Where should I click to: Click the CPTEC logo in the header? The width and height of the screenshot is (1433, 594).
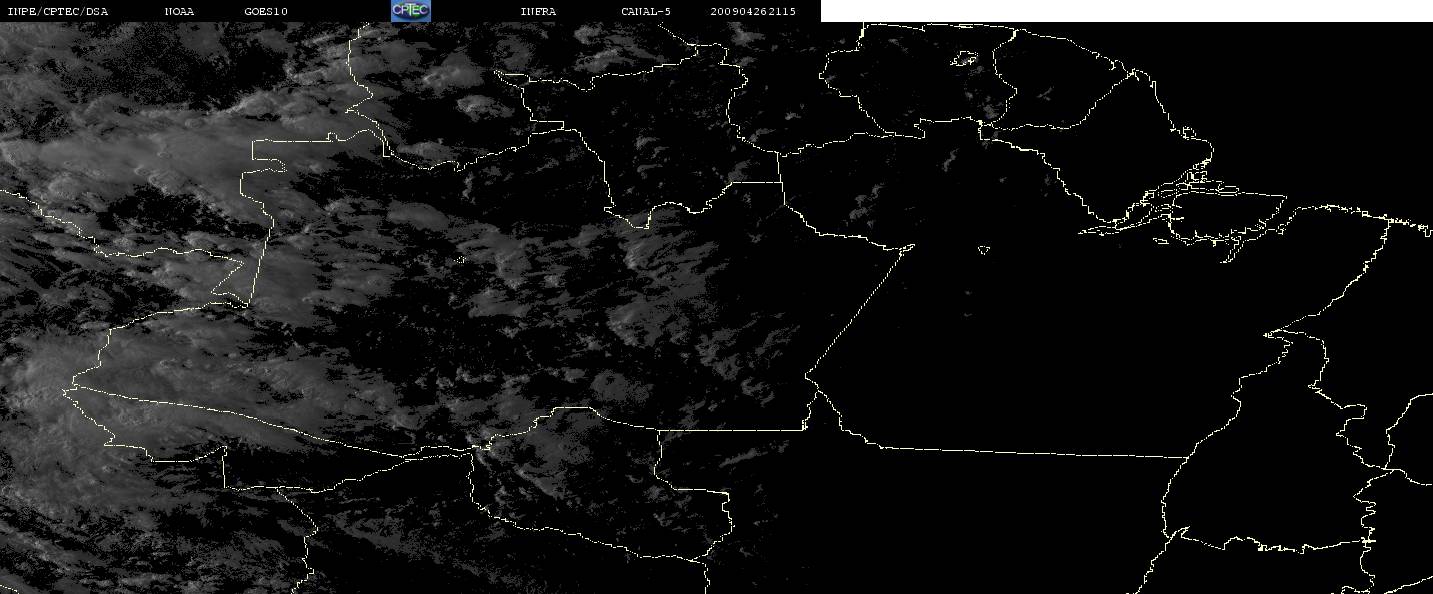(x=410, y=10)
